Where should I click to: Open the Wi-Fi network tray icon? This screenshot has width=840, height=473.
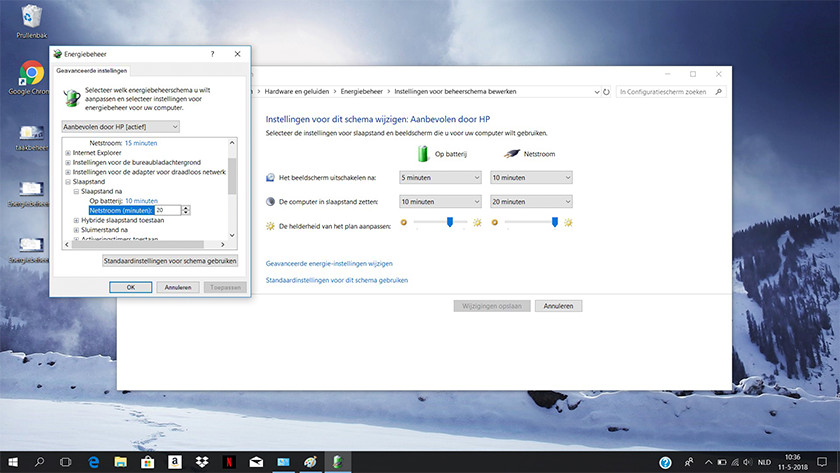coord(735,462)
